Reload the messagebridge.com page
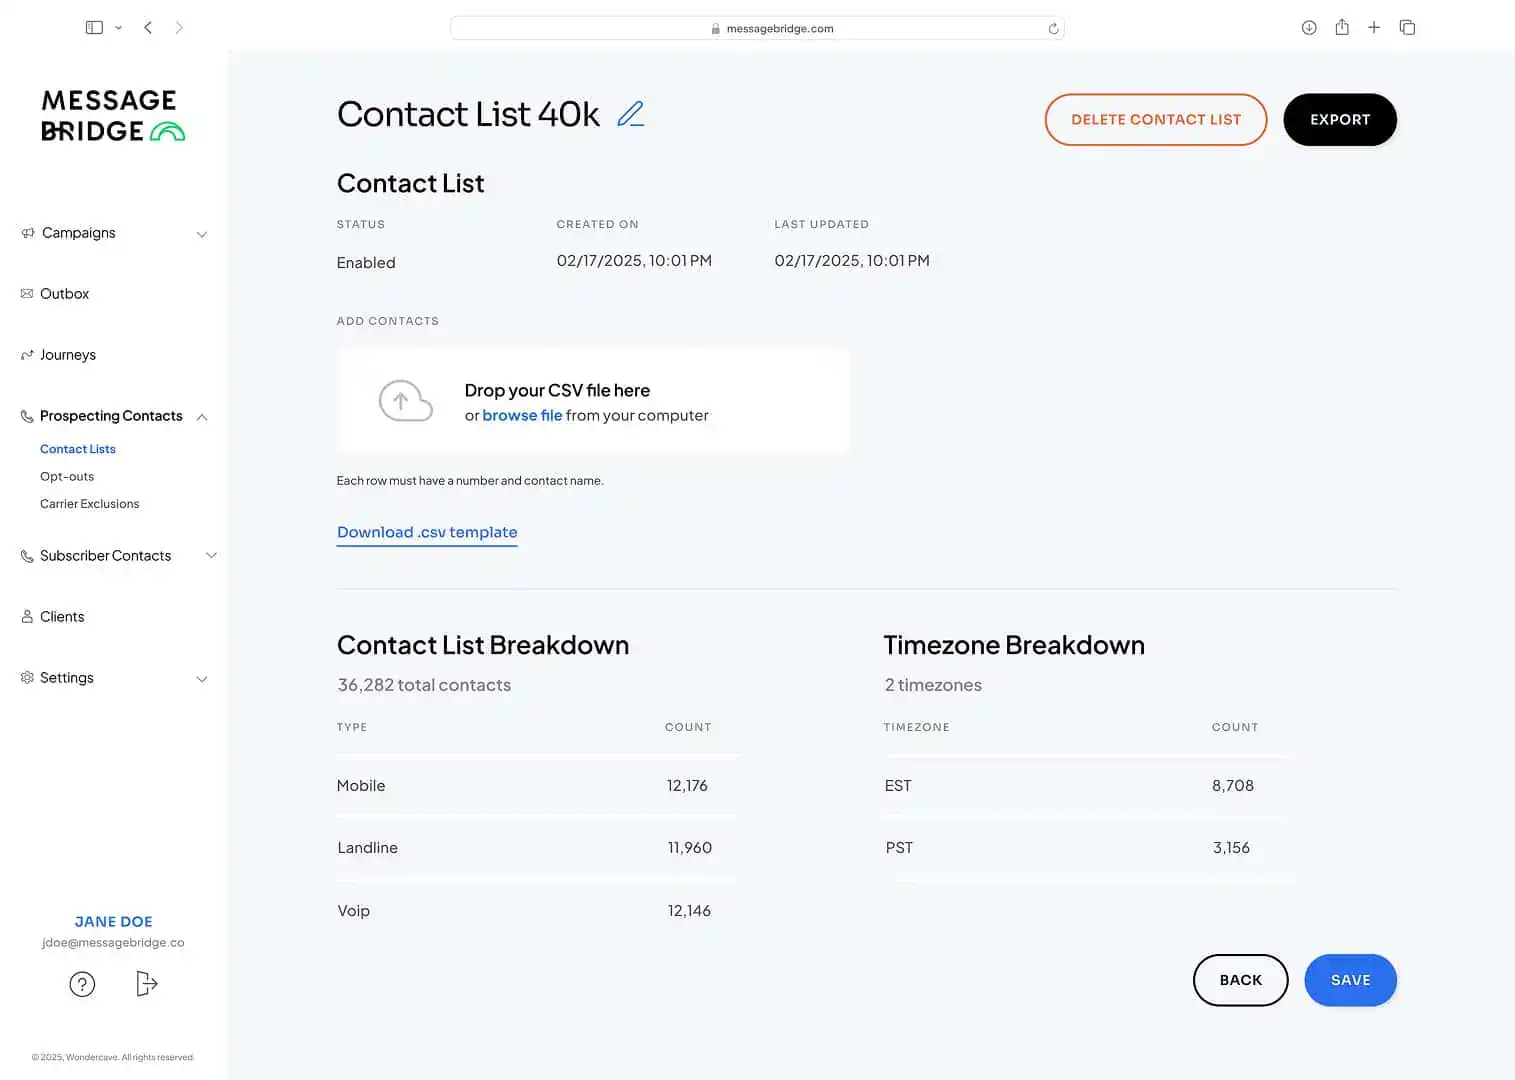 pos(1053,29)
